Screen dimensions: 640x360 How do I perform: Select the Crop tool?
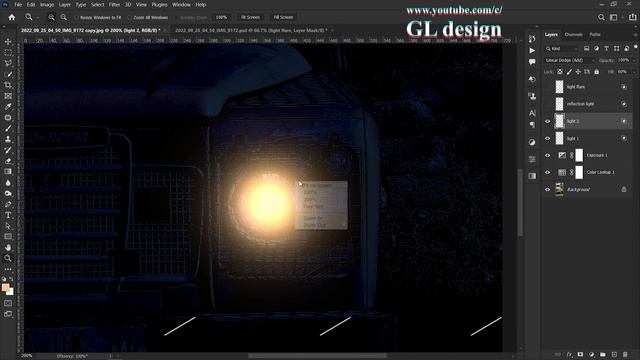coord(8,85)
